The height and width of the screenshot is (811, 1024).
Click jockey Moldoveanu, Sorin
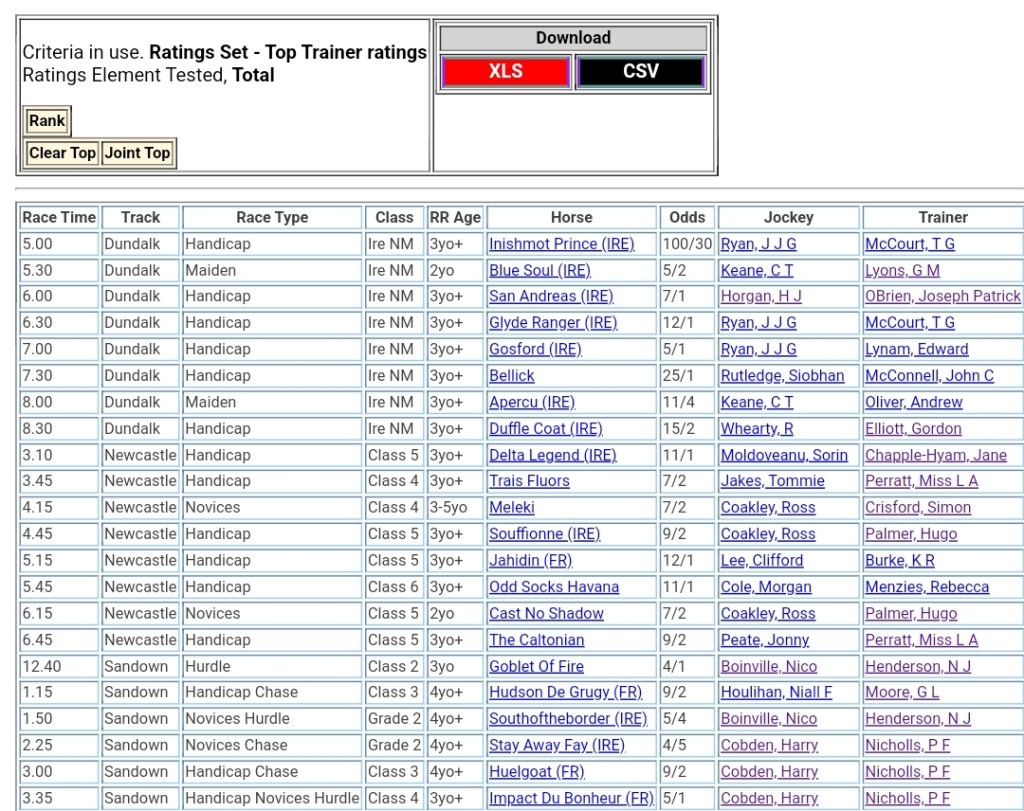click(x=784, y=455)
